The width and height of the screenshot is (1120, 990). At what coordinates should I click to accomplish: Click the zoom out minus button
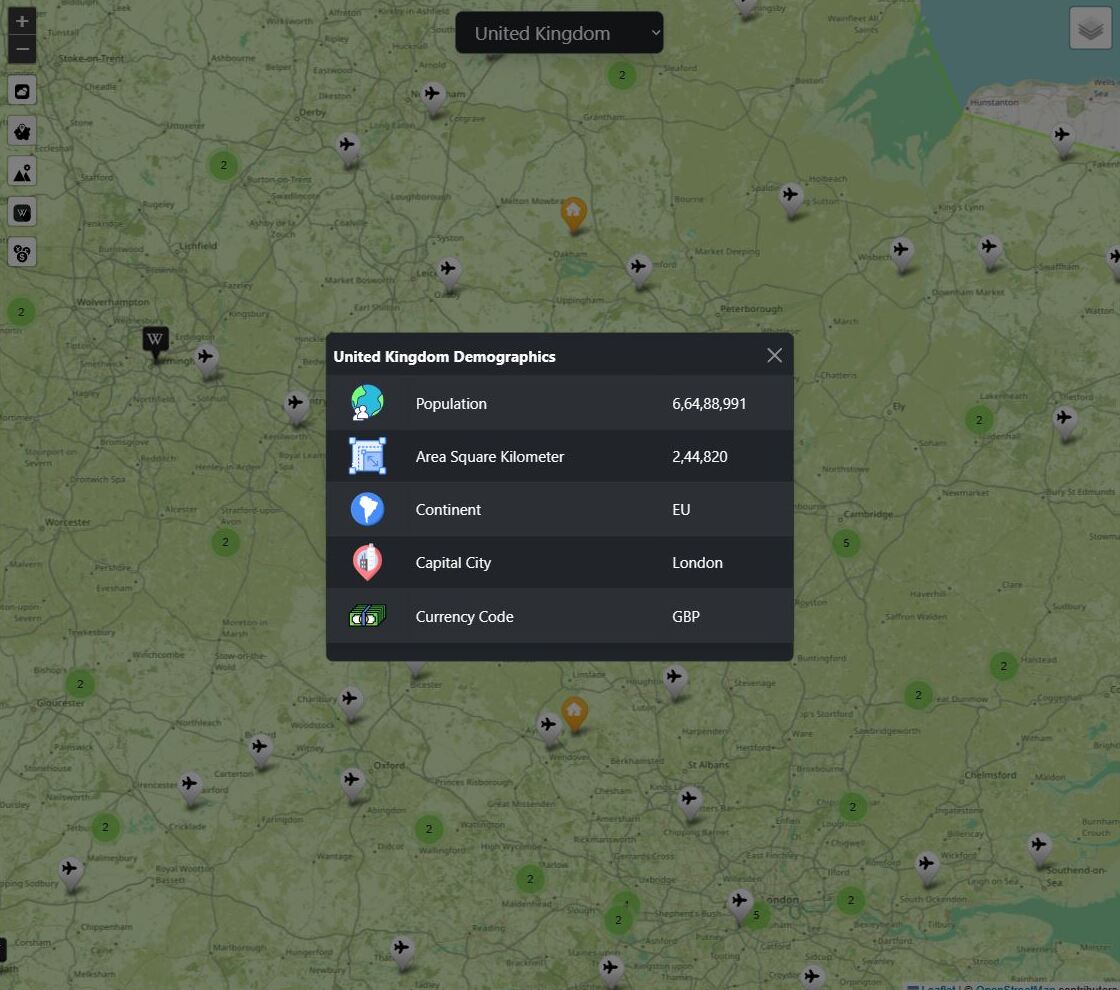(x=22, y=49)
